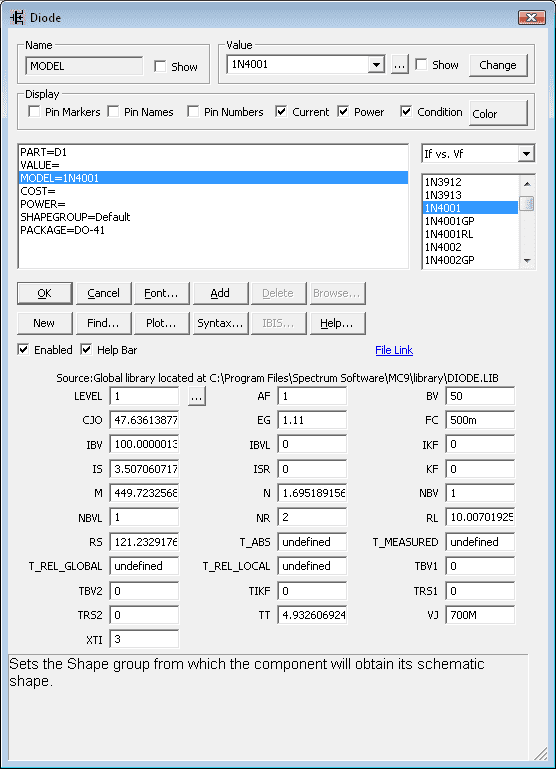Click the TT parameter field
This screenshot has height=769, width=556.
click(312, 615)
